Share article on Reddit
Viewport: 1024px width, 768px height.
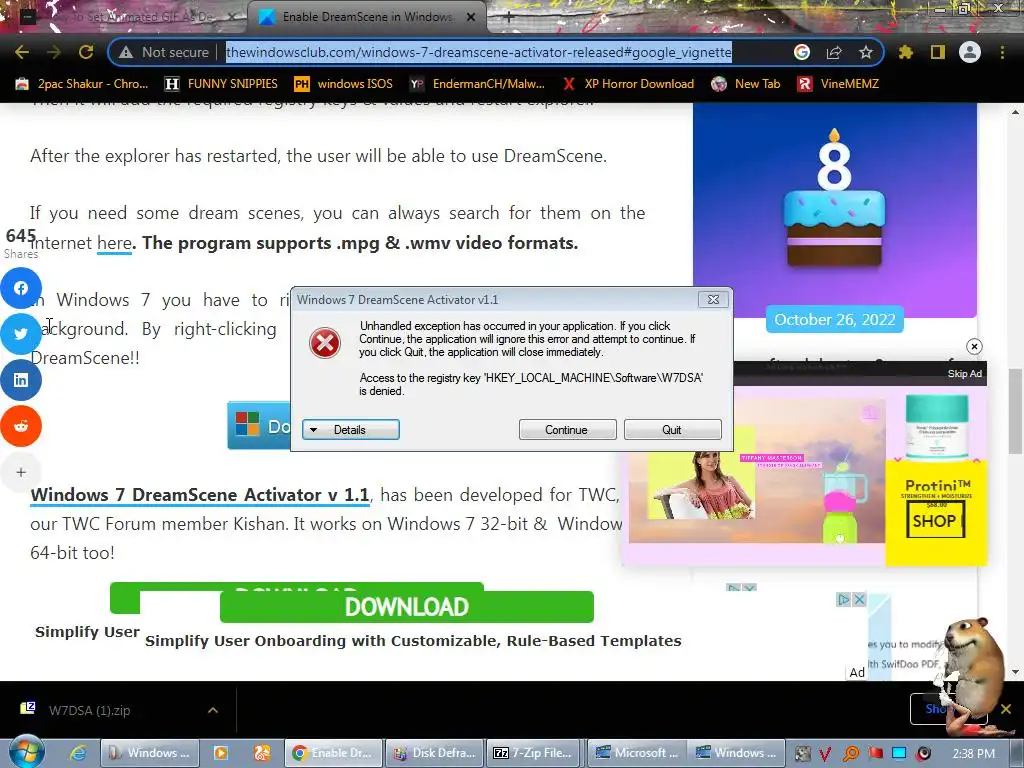point(21,426)
